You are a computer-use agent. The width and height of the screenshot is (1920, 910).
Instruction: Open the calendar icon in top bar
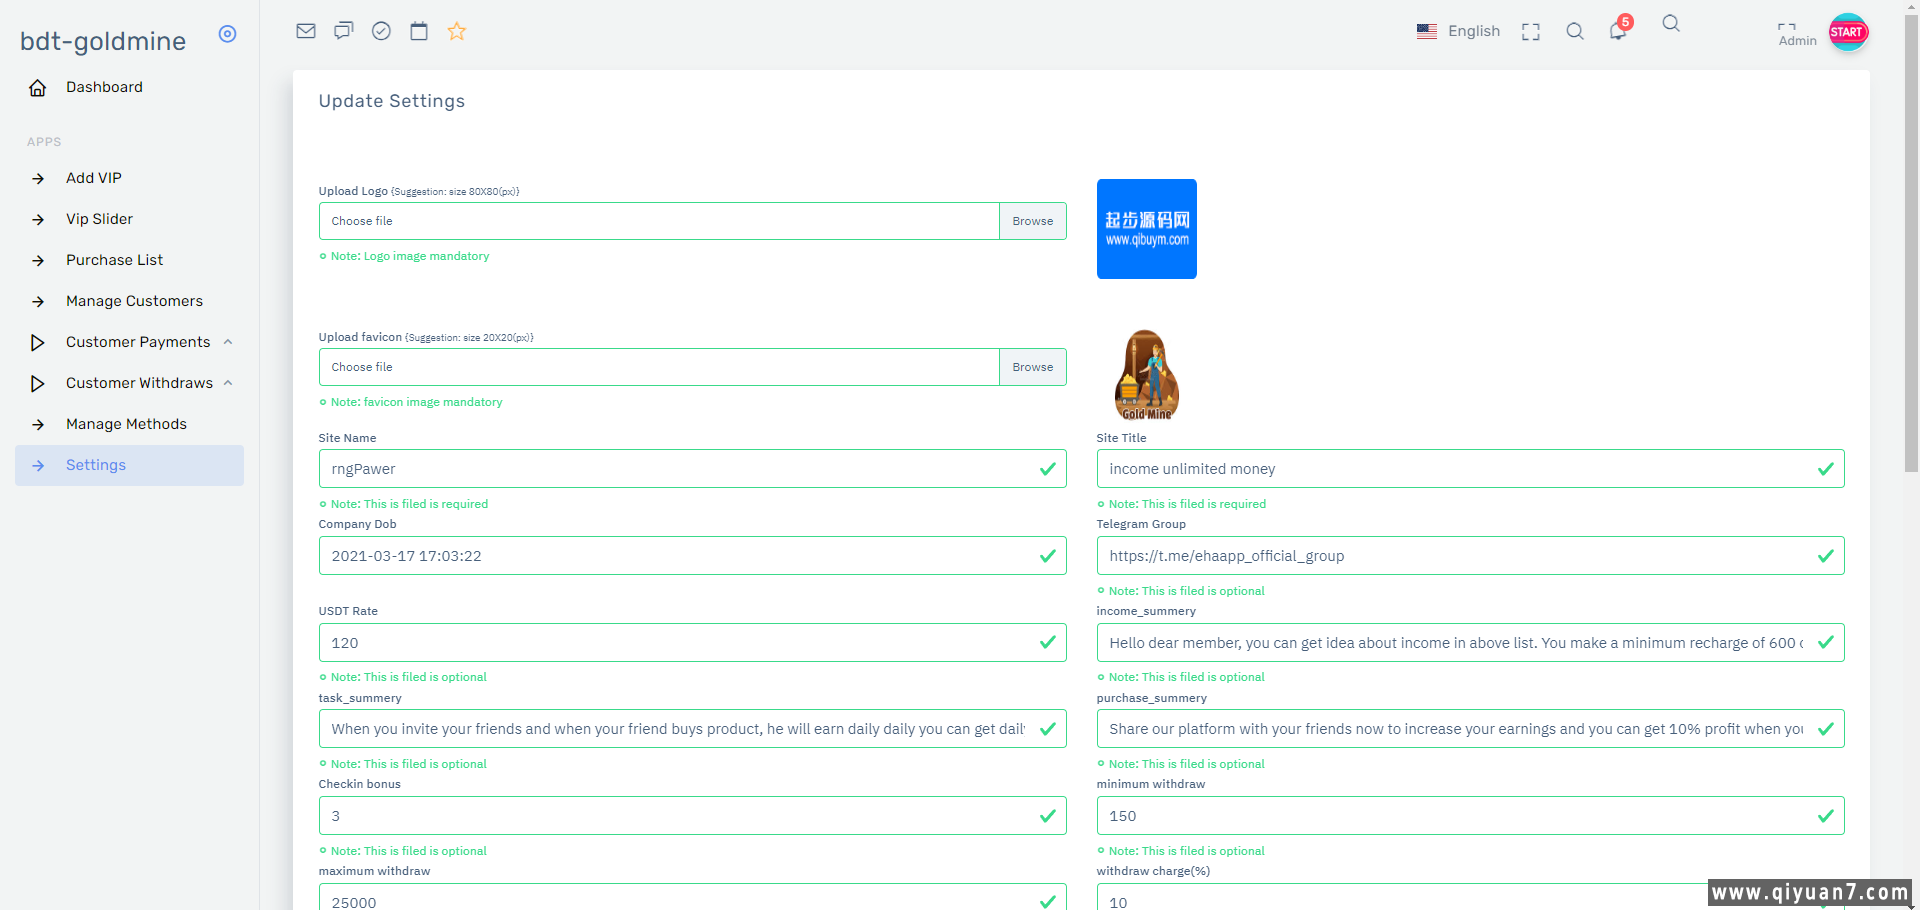(x=419, y=31)
